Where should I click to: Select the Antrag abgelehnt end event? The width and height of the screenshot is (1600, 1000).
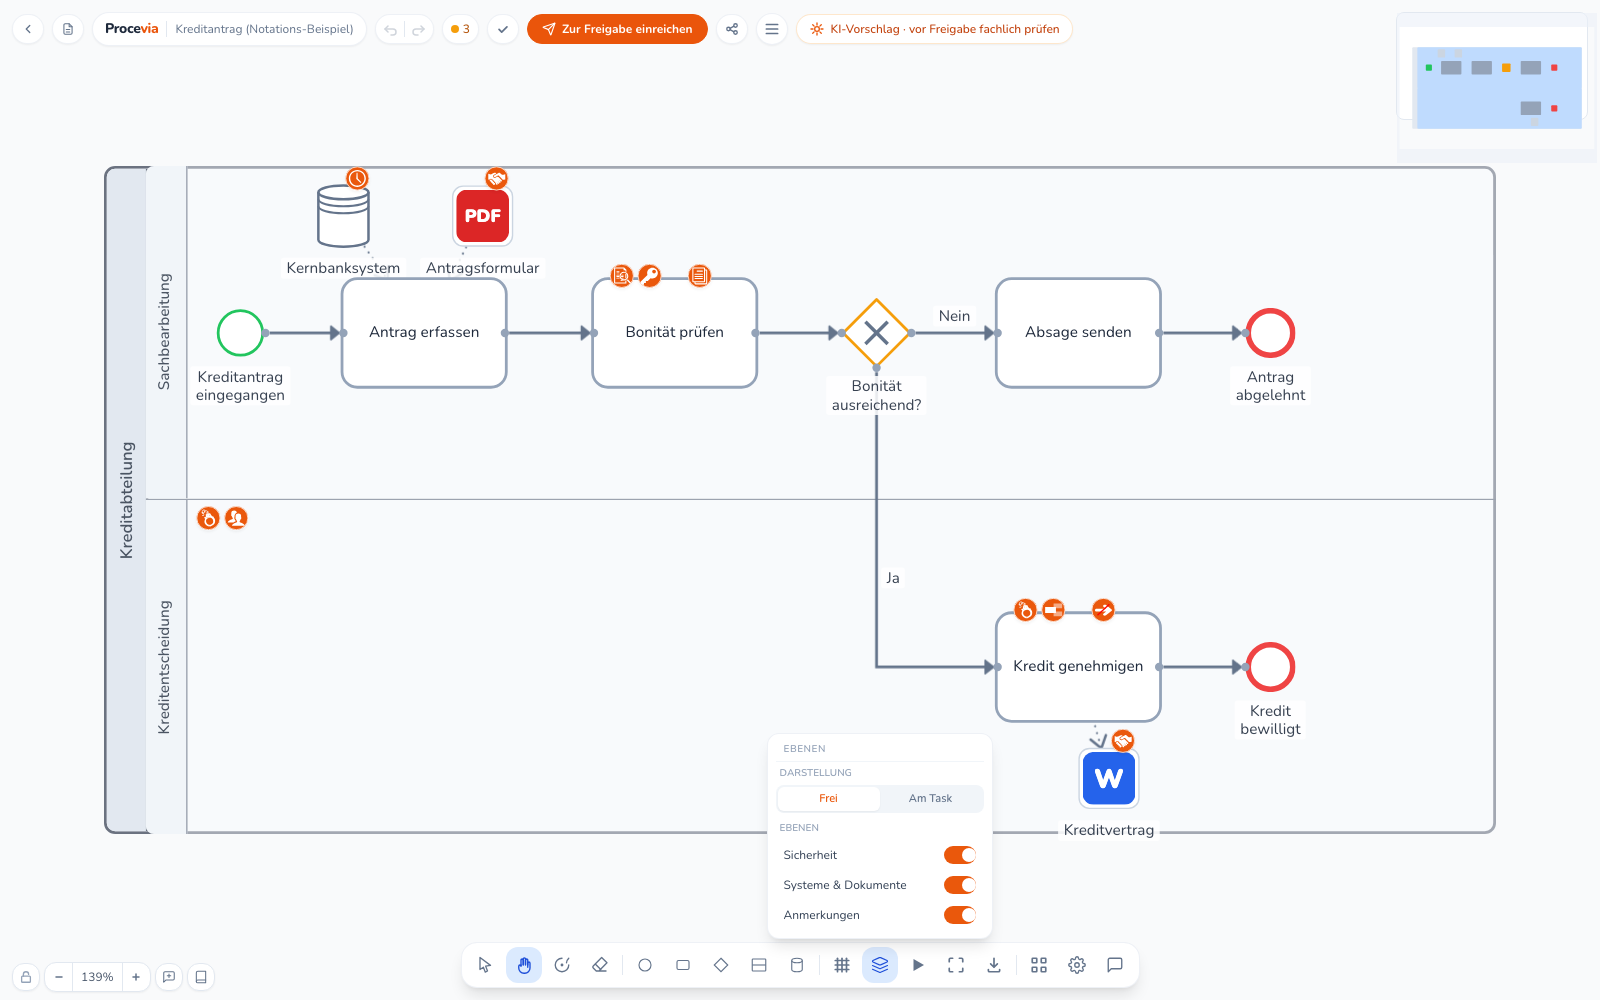tap(1270, 333)
